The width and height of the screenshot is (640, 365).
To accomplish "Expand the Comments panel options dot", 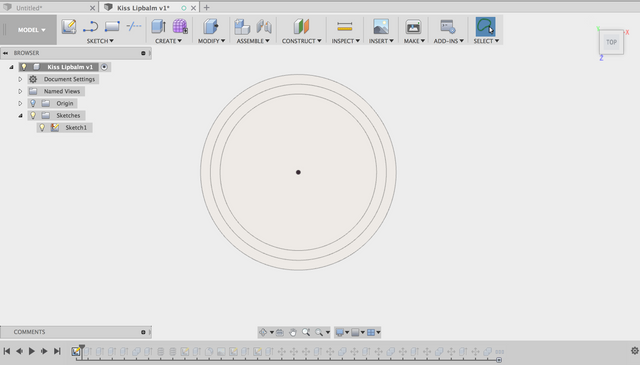I will (143, 332).
